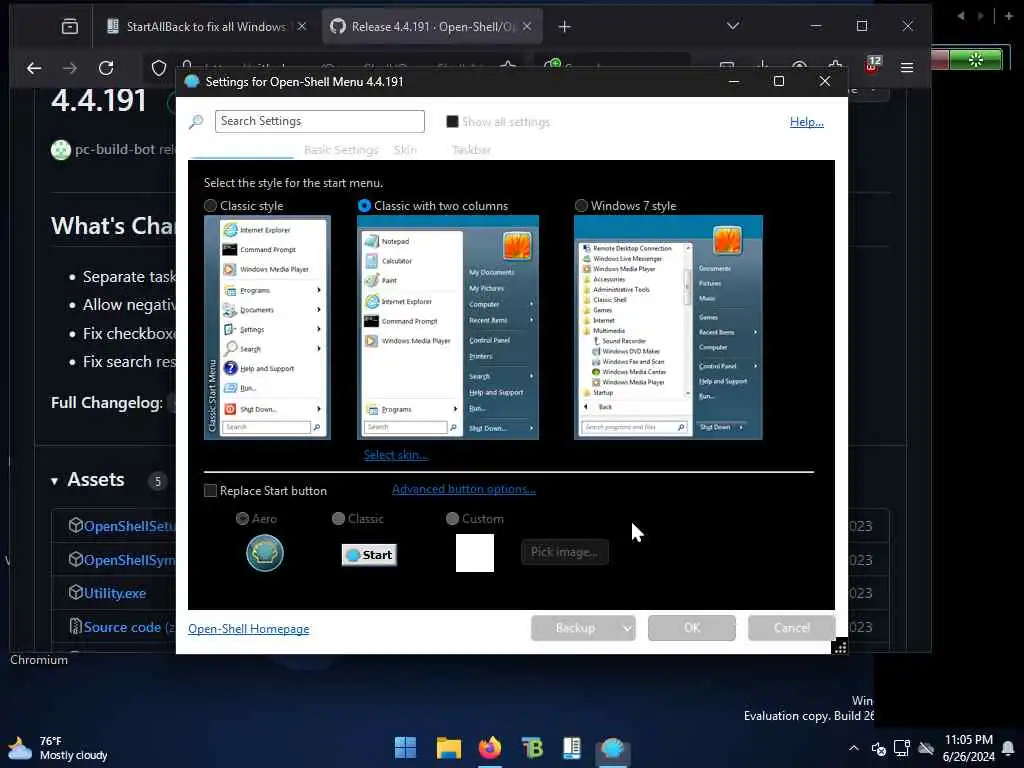This screenshot has width=1024, height=768.
Task: Go back in the browser
Action: click(x=34, y=68)
